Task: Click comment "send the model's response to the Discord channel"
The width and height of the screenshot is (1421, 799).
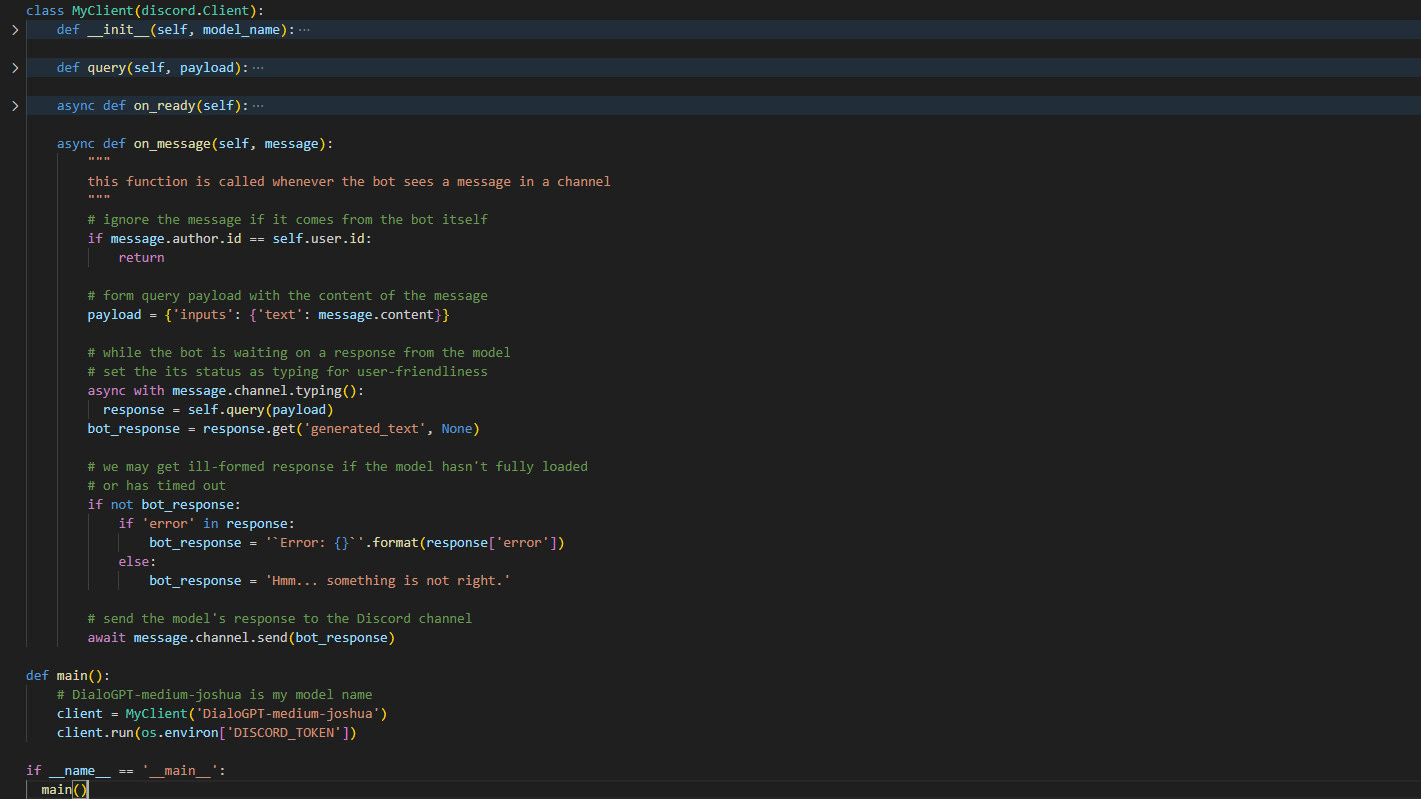Action: (x=280, y=619)
